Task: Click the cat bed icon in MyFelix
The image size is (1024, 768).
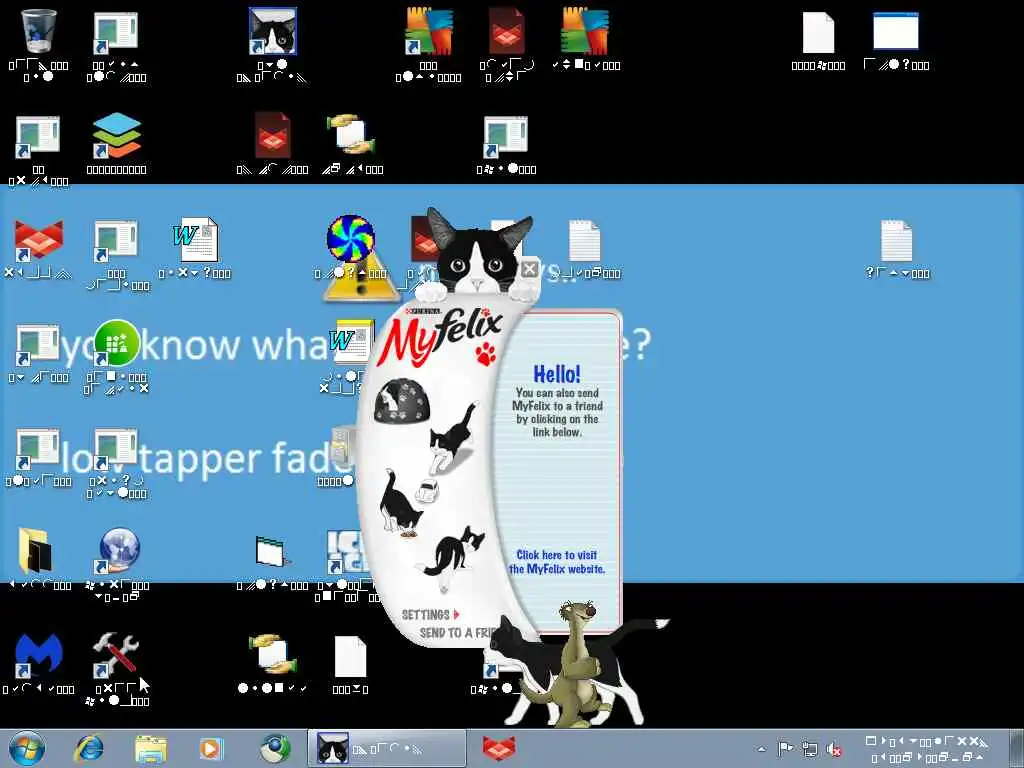Action: (400, 401)
